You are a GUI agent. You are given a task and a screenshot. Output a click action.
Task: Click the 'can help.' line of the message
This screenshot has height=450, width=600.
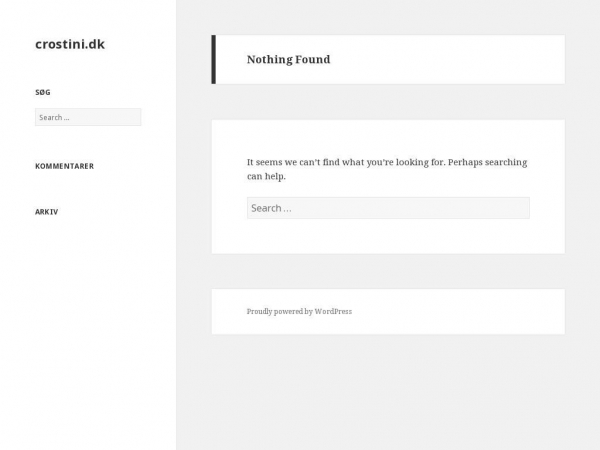pyautogui.click(x=266, y=176)
